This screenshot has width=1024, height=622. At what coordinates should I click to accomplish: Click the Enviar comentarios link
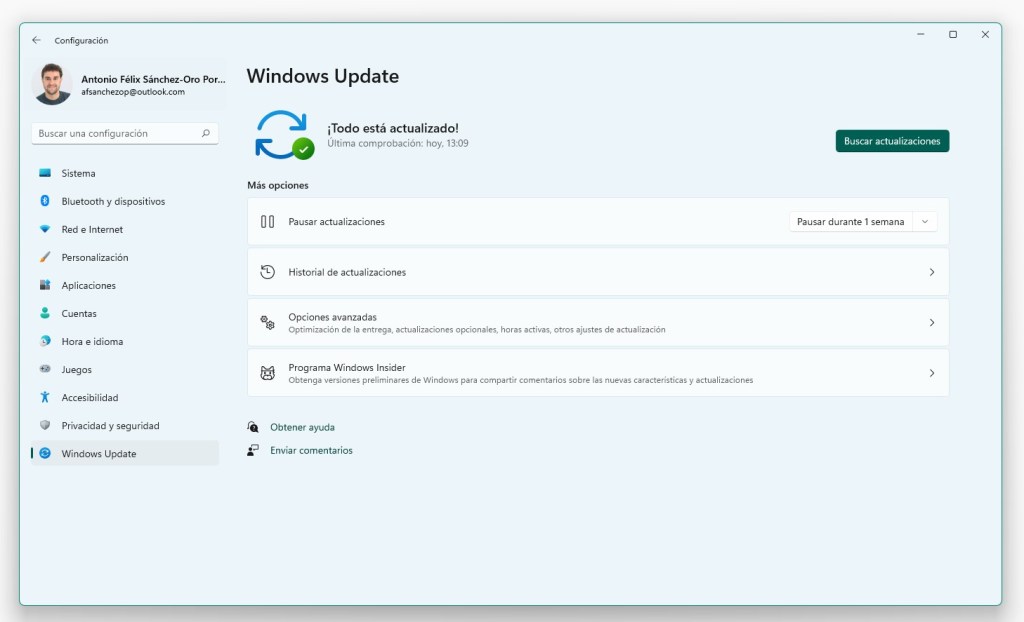point(311,450)
